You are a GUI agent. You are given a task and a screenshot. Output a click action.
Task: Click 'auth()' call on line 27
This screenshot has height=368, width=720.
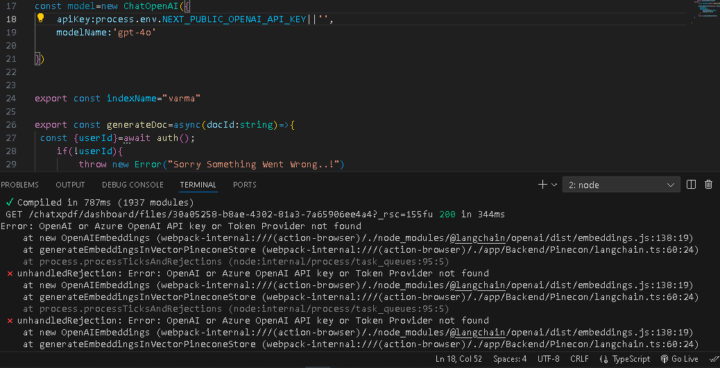click(173, 138)
